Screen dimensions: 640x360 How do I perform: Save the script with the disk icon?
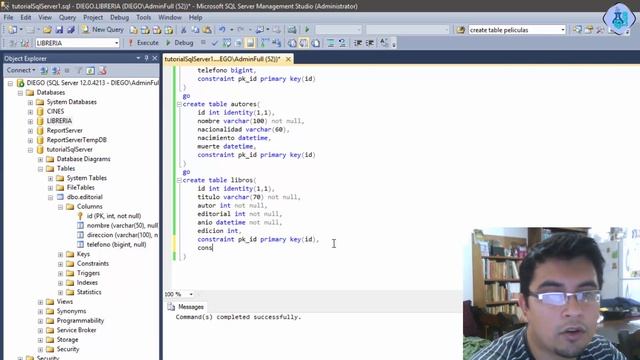[x=59, y=30]
